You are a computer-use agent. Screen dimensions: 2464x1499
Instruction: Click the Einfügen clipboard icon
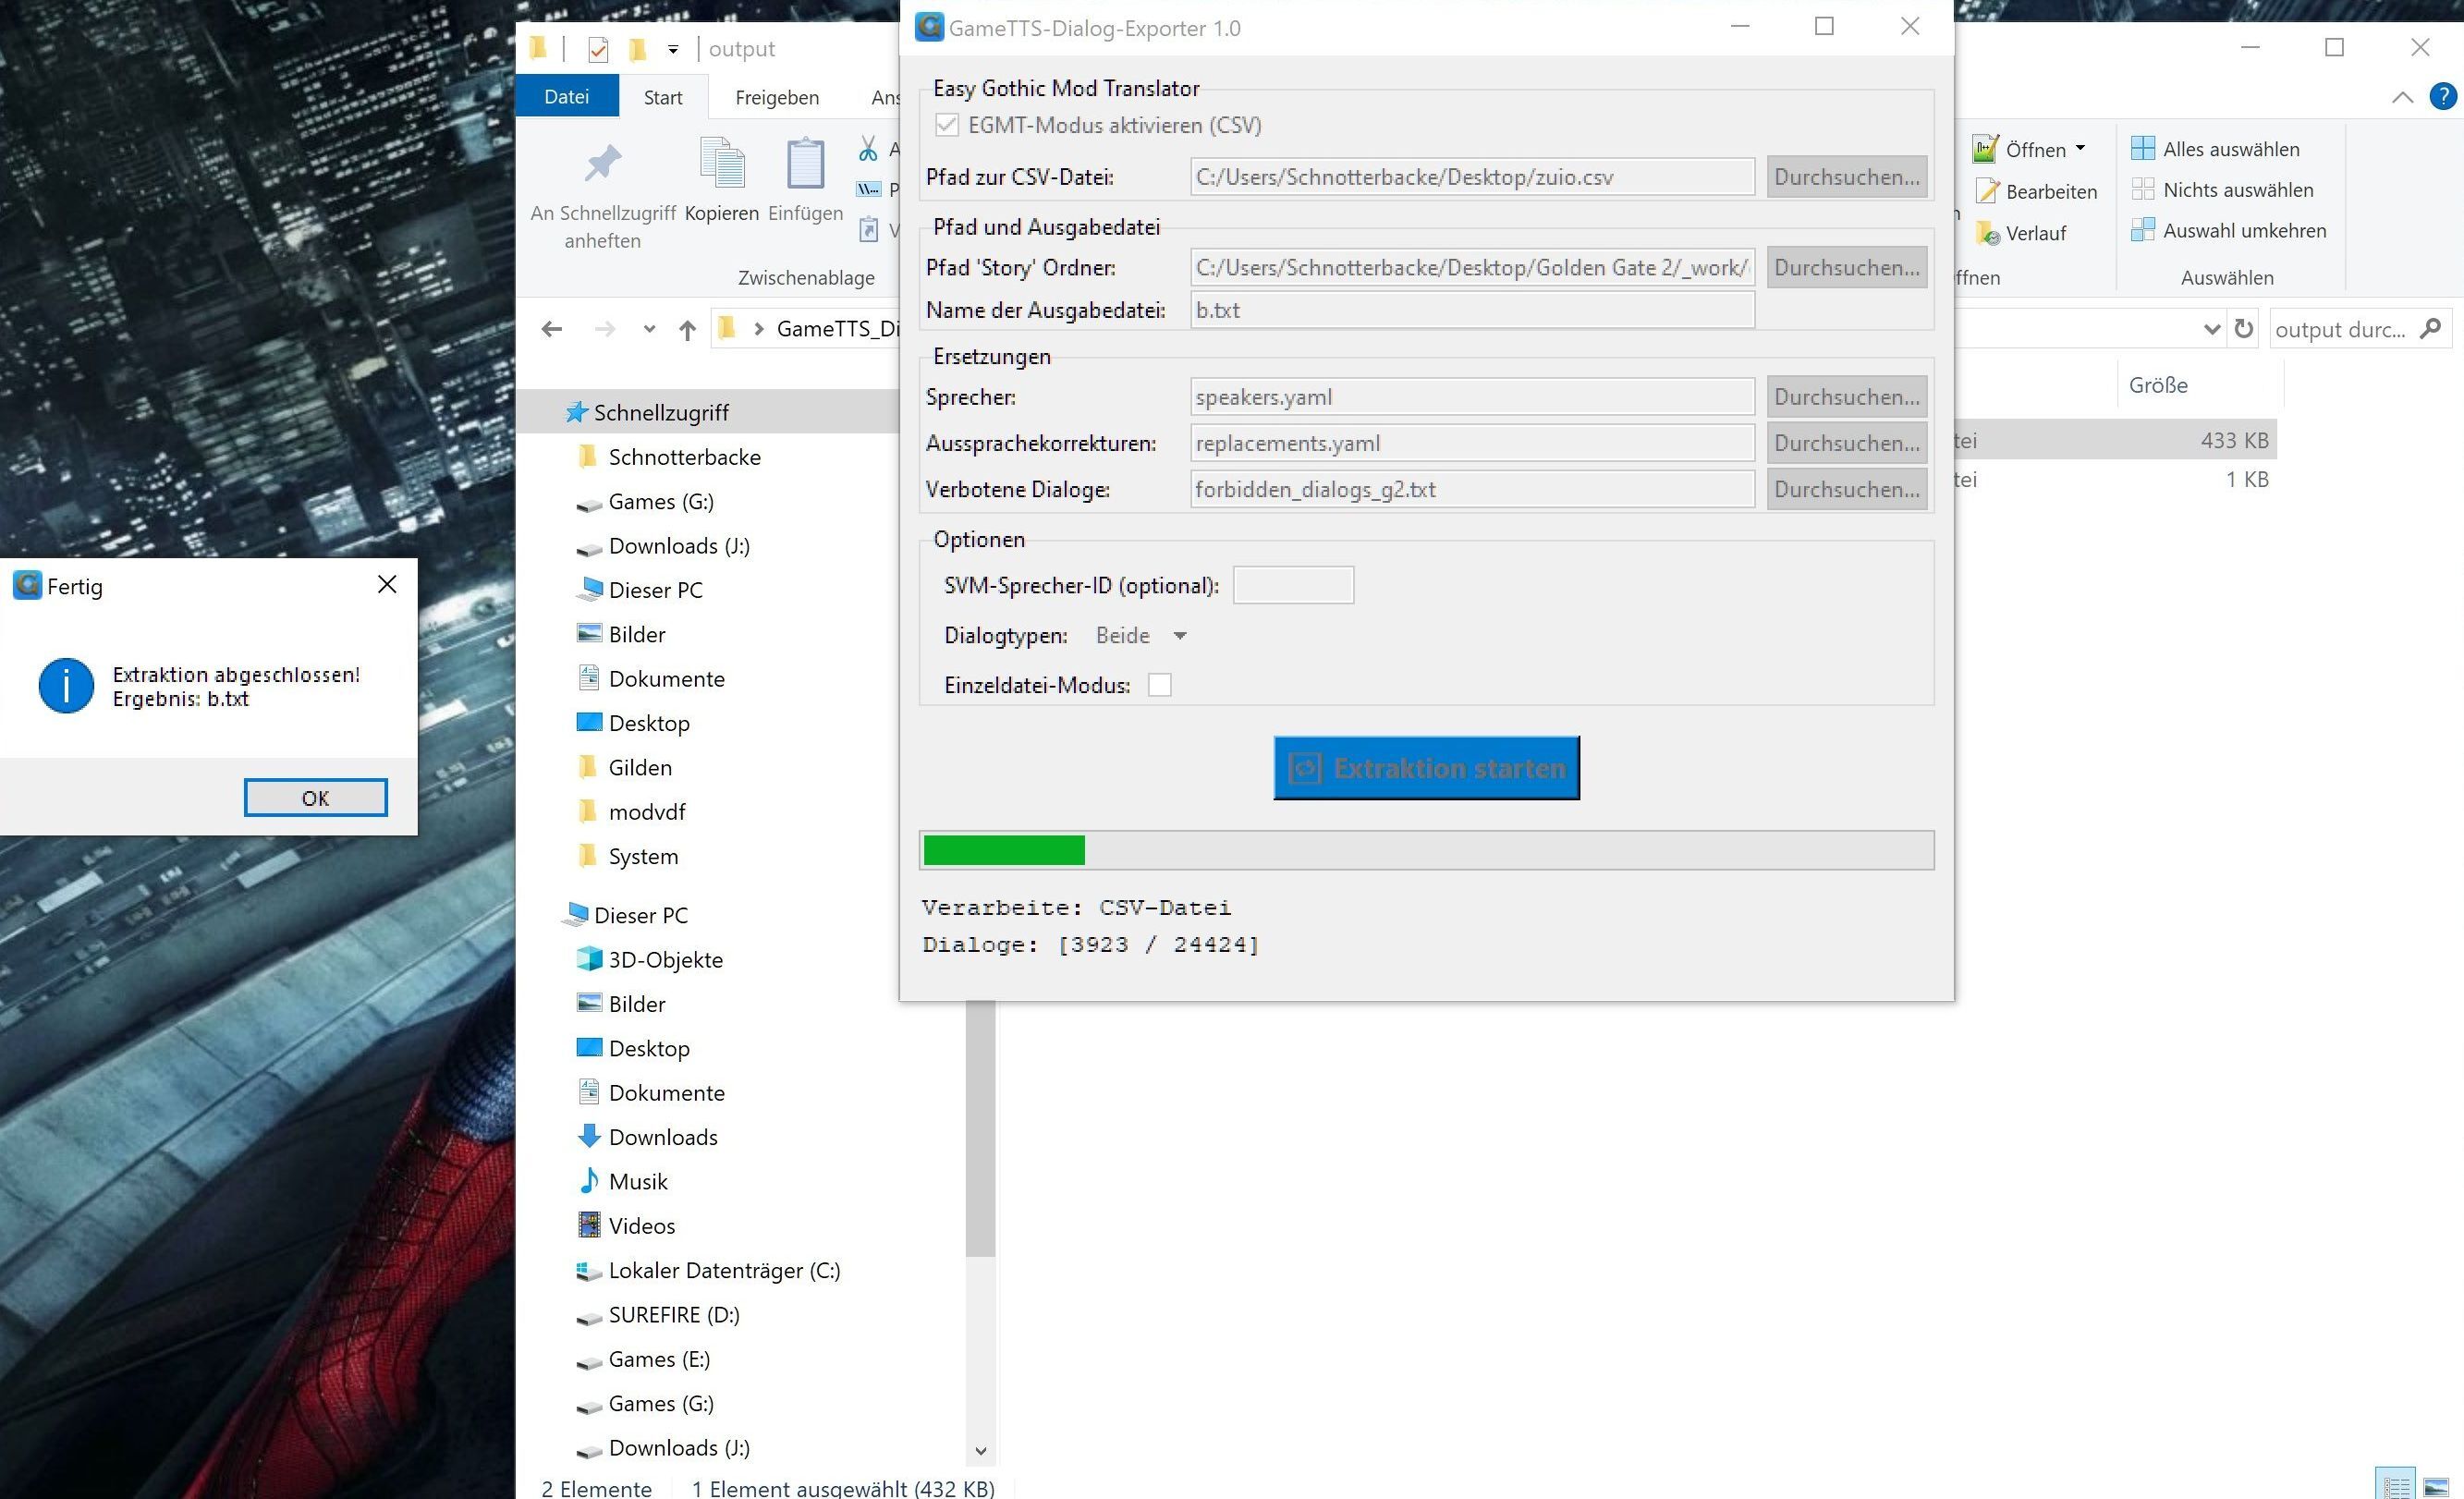click(x=805, y=164)
